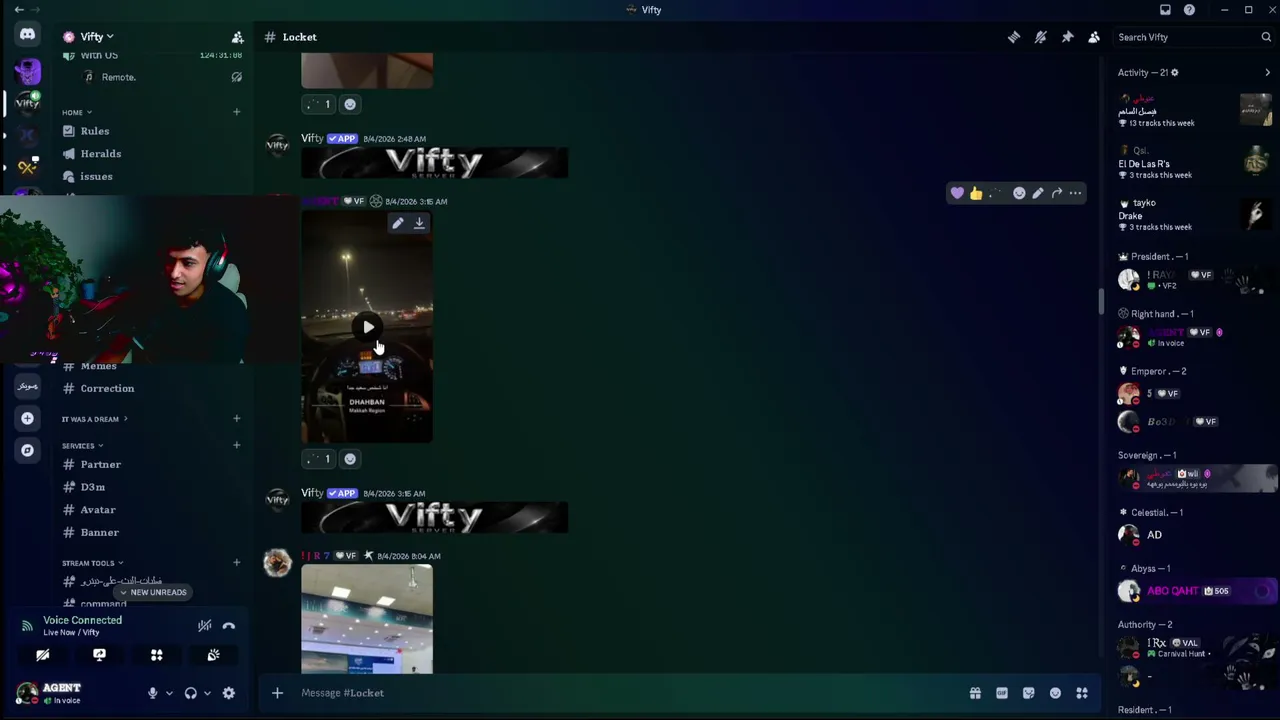Screen dimensions: 1280x720
Task: Edit the video attachment pencil icon
Action: click(398, 224)
